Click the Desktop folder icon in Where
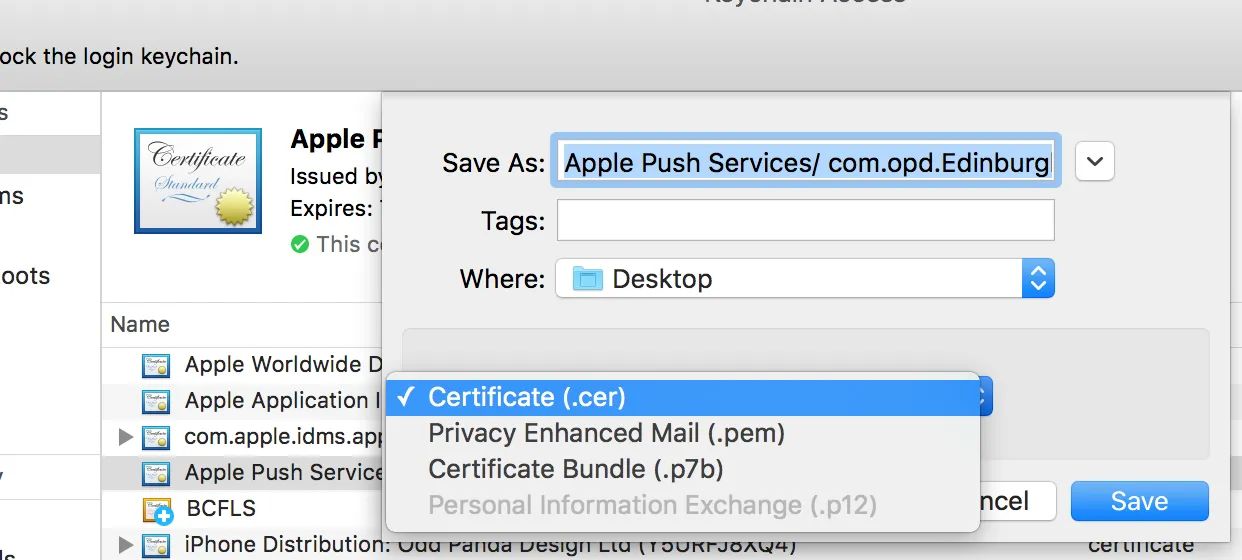 click(x=587, y=279)
